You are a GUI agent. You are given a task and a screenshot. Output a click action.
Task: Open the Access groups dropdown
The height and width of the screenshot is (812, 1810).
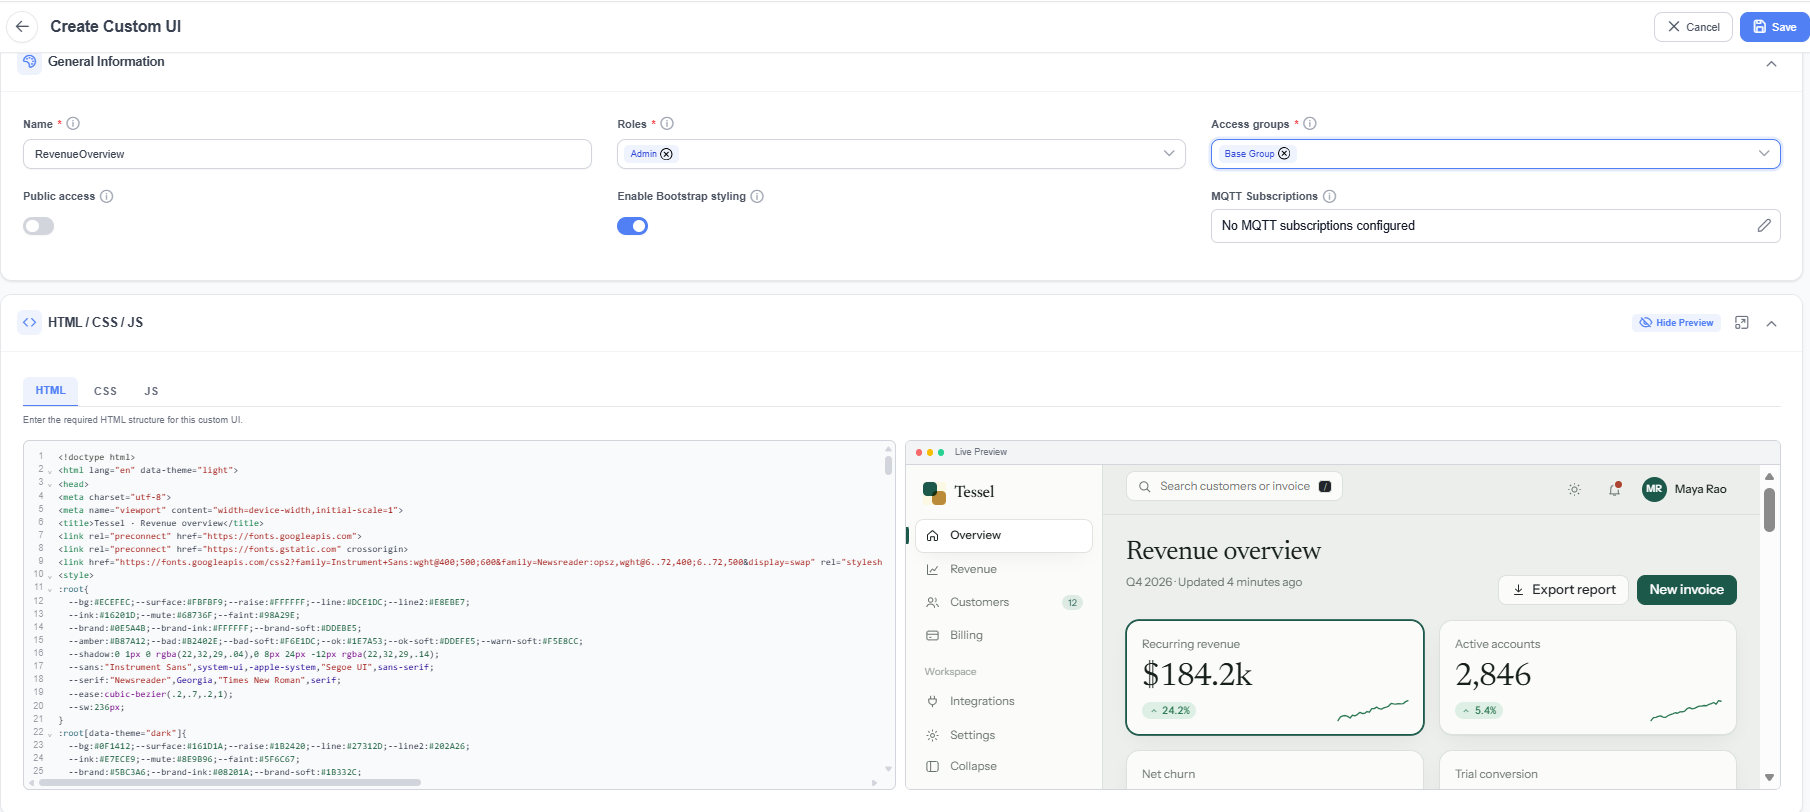(x=1764, y=154)
